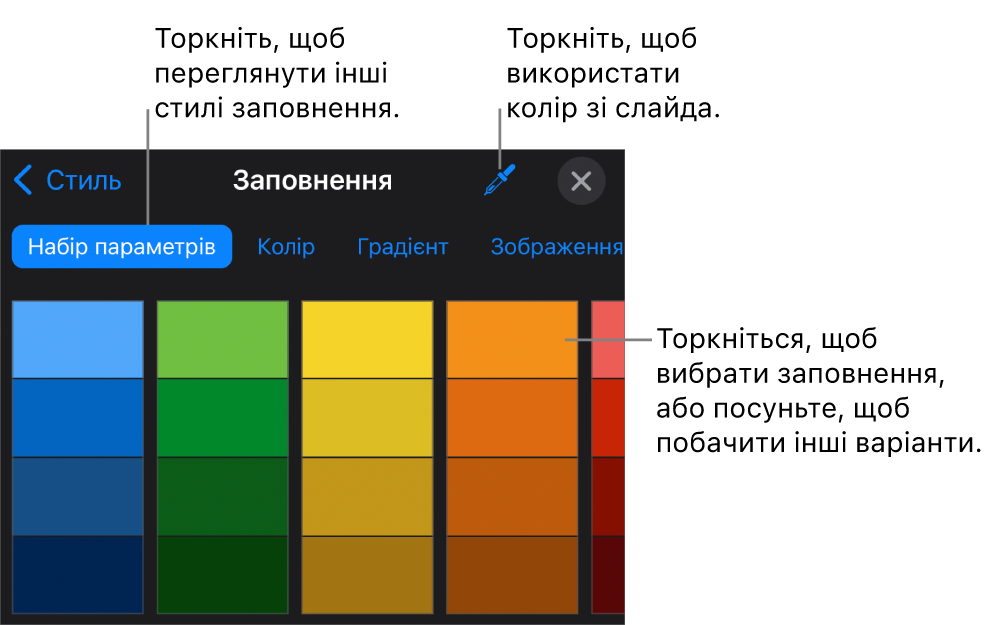Choose the darkest maroon swatch
The image size is (1001, 625).
(x=608, y=575)
